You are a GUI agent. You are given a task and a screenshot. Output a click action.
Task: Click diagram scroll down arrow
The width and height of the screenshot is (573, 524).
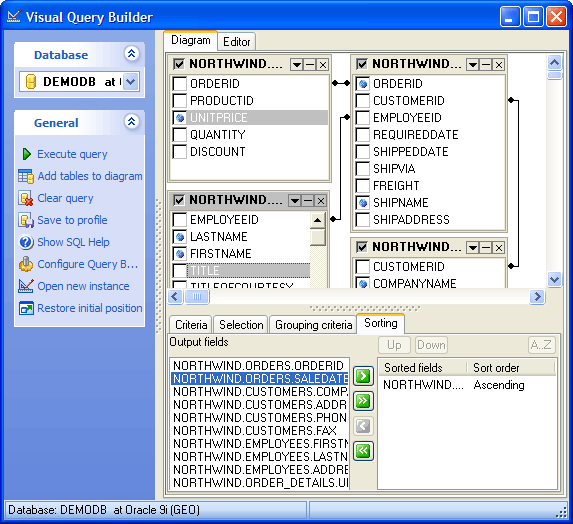(x=555, y=280)
